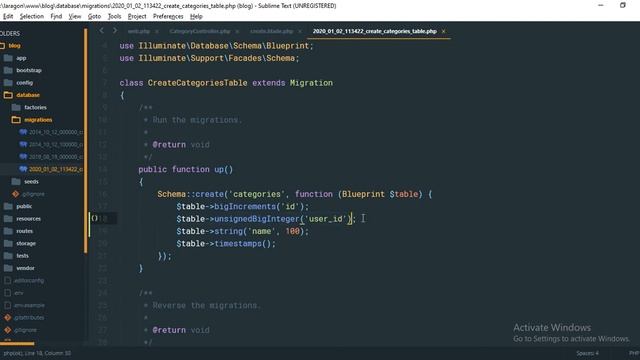Click the blog root folder icon
The height and width of the screenshot is (360, 640).
pyautogui.click(x=2, y=46)
